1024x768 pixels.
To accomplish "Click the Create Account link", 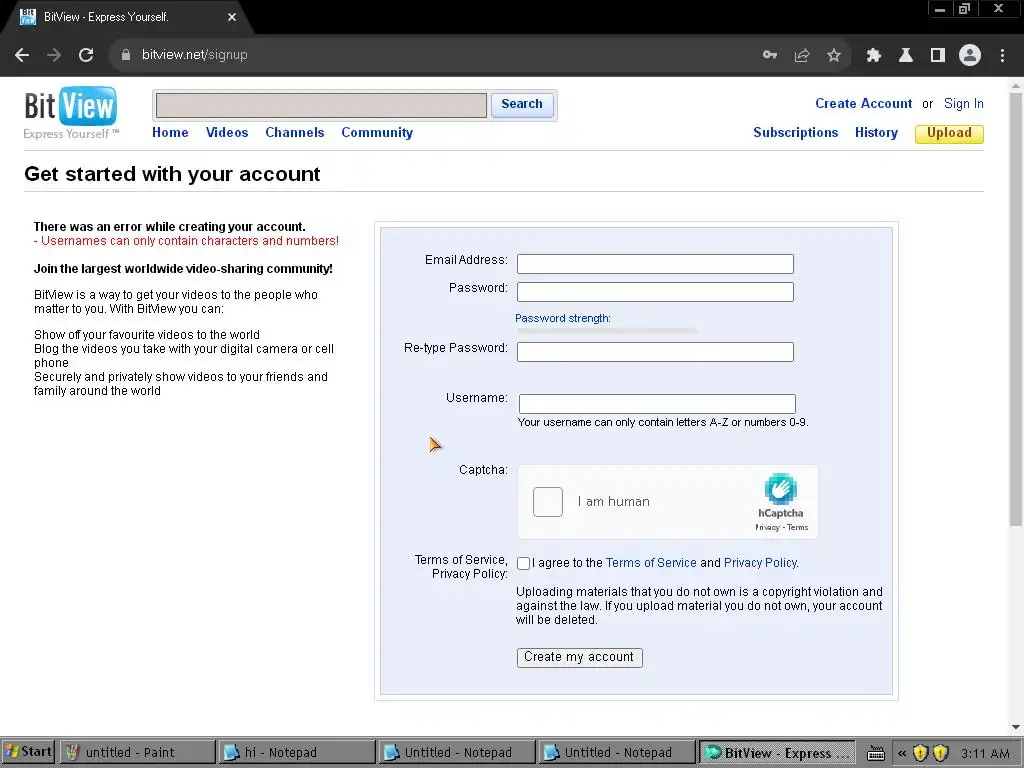I will (863, 104).
